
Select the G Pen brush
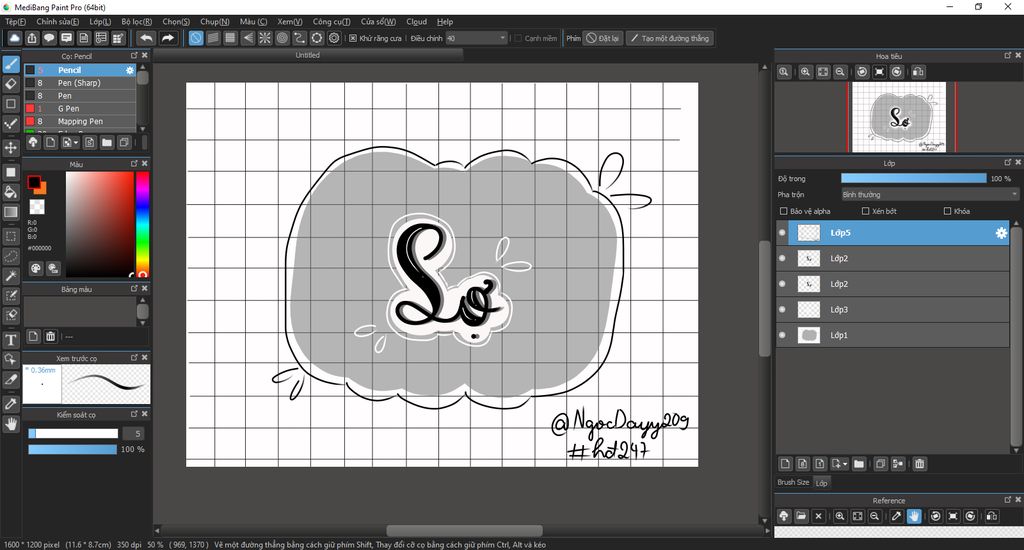pos(80,108)
